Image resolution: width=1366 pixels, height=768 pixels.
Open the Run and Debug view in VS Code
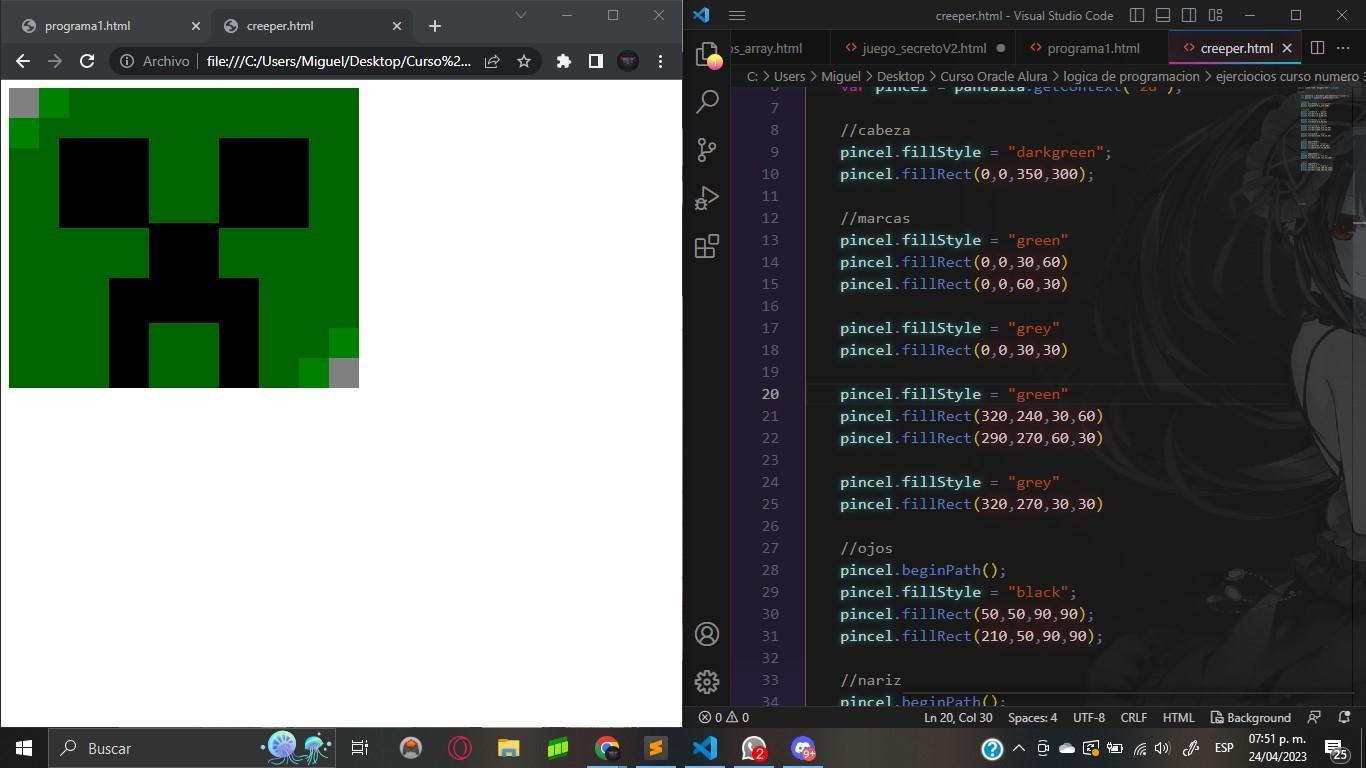707,198
